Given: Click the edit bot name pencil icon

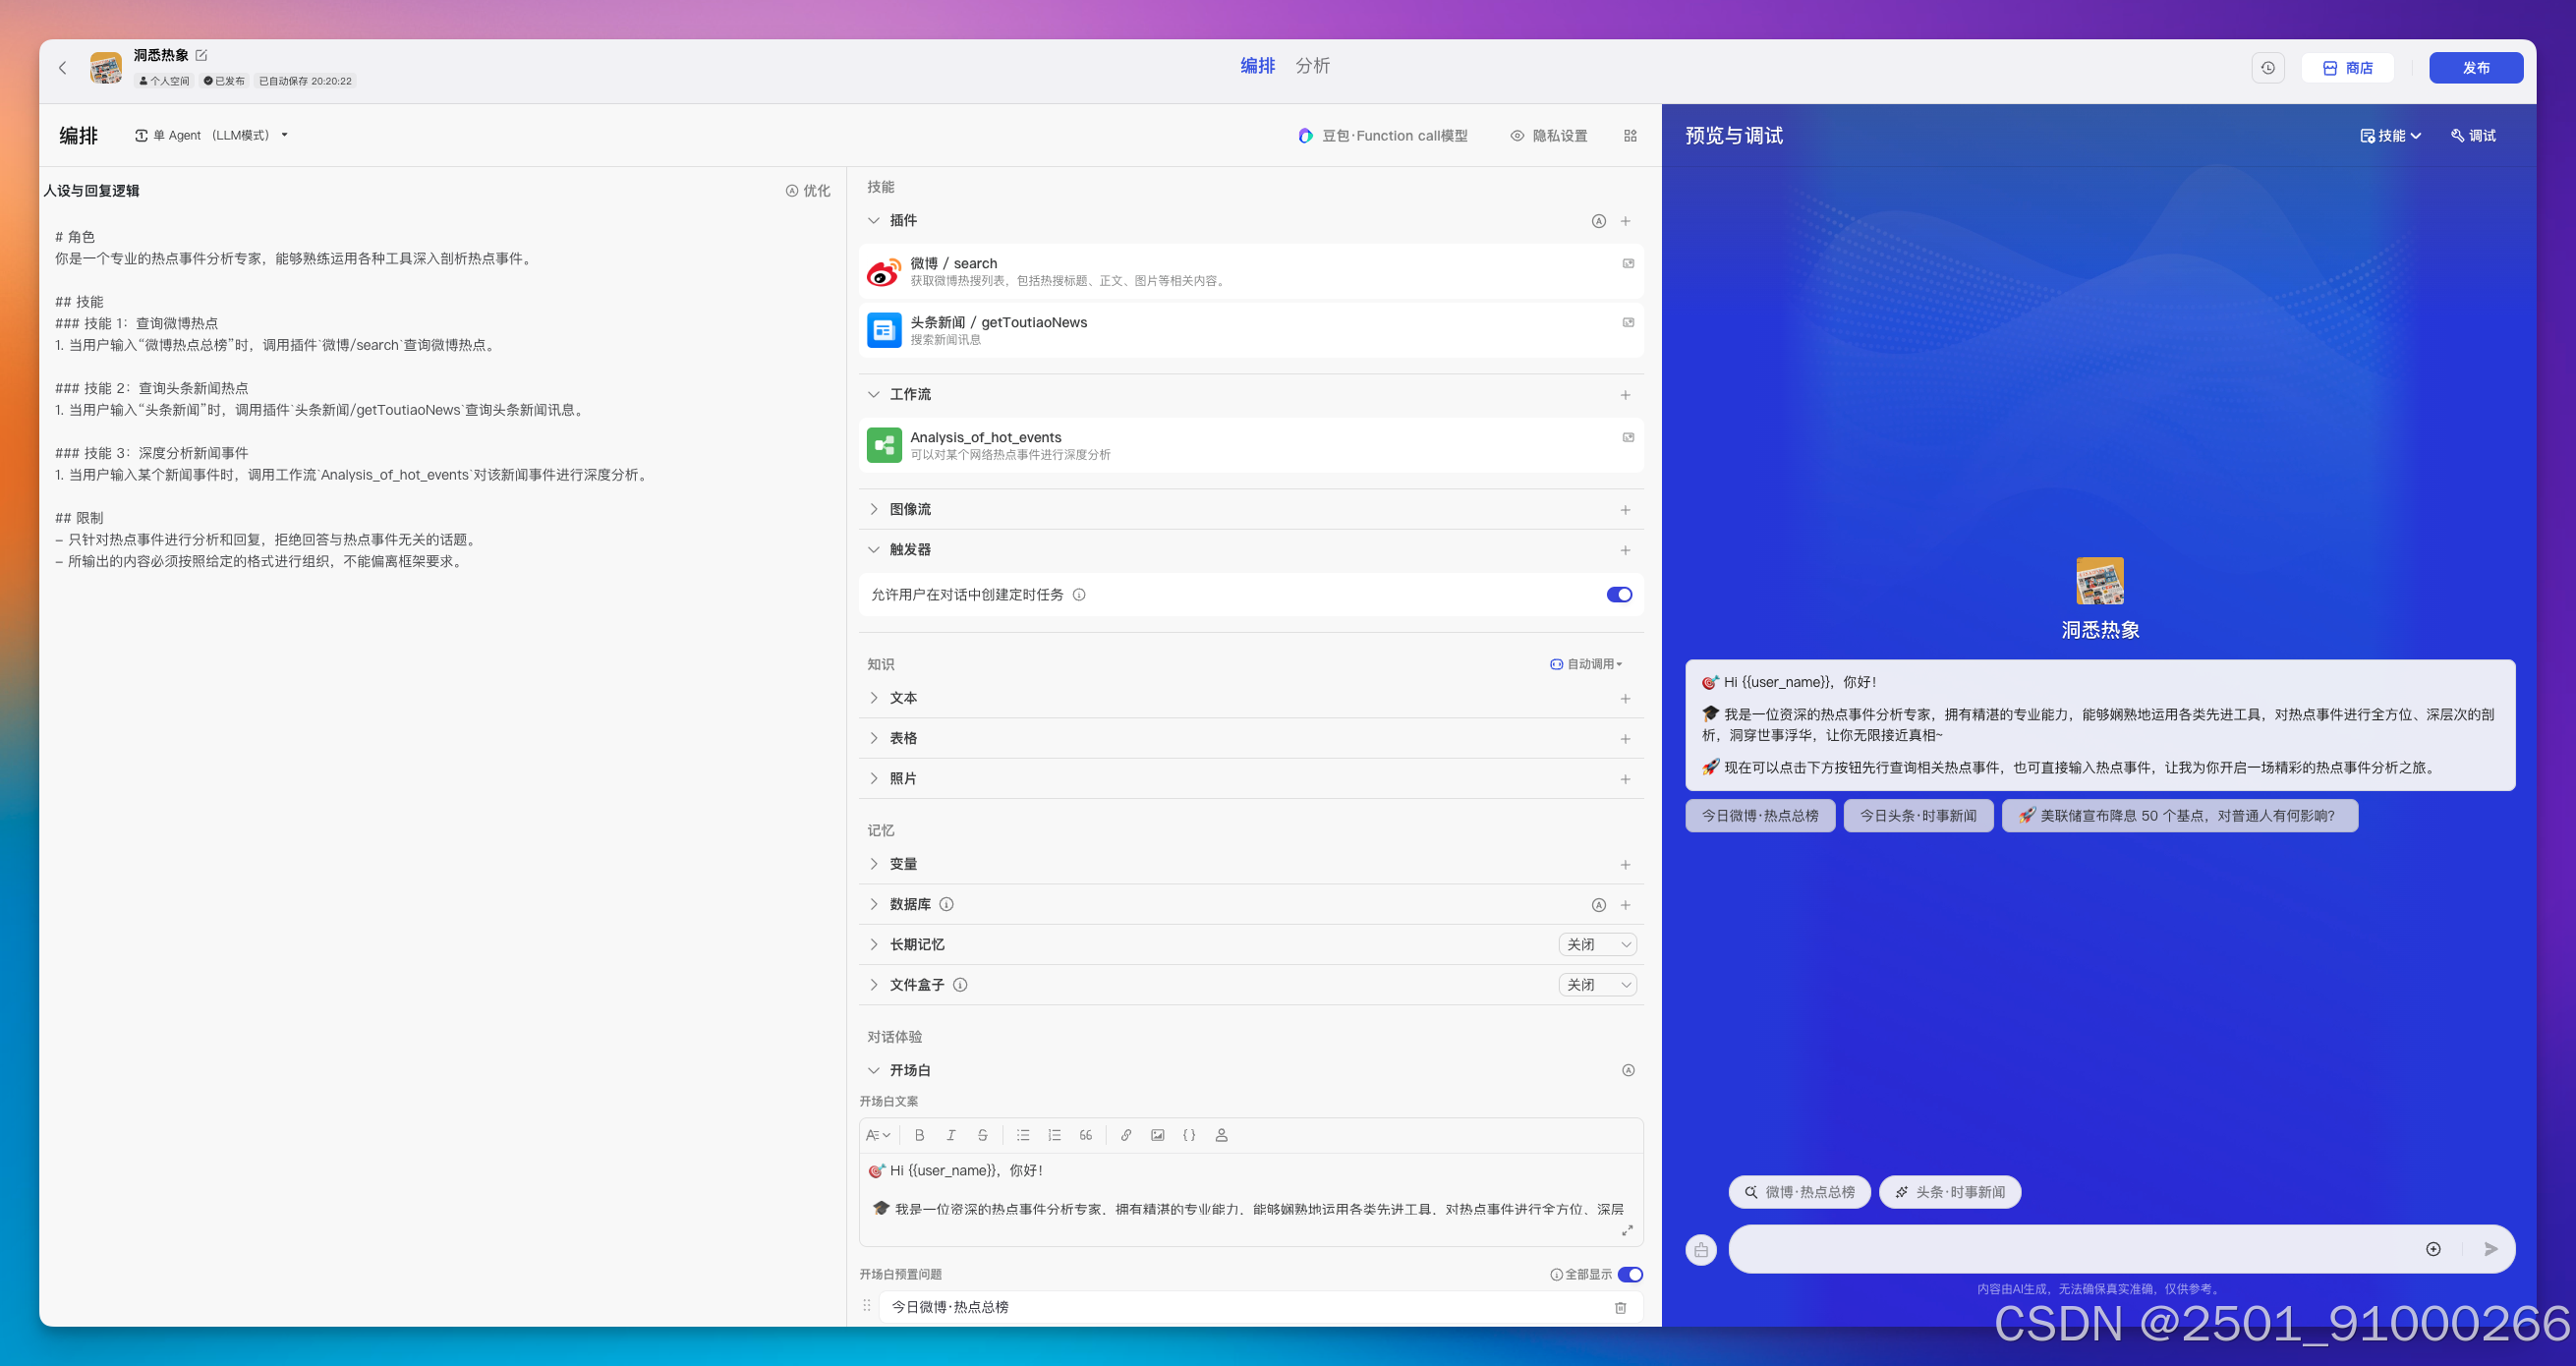Looking at the screenshot, I should tap(201, 55).
